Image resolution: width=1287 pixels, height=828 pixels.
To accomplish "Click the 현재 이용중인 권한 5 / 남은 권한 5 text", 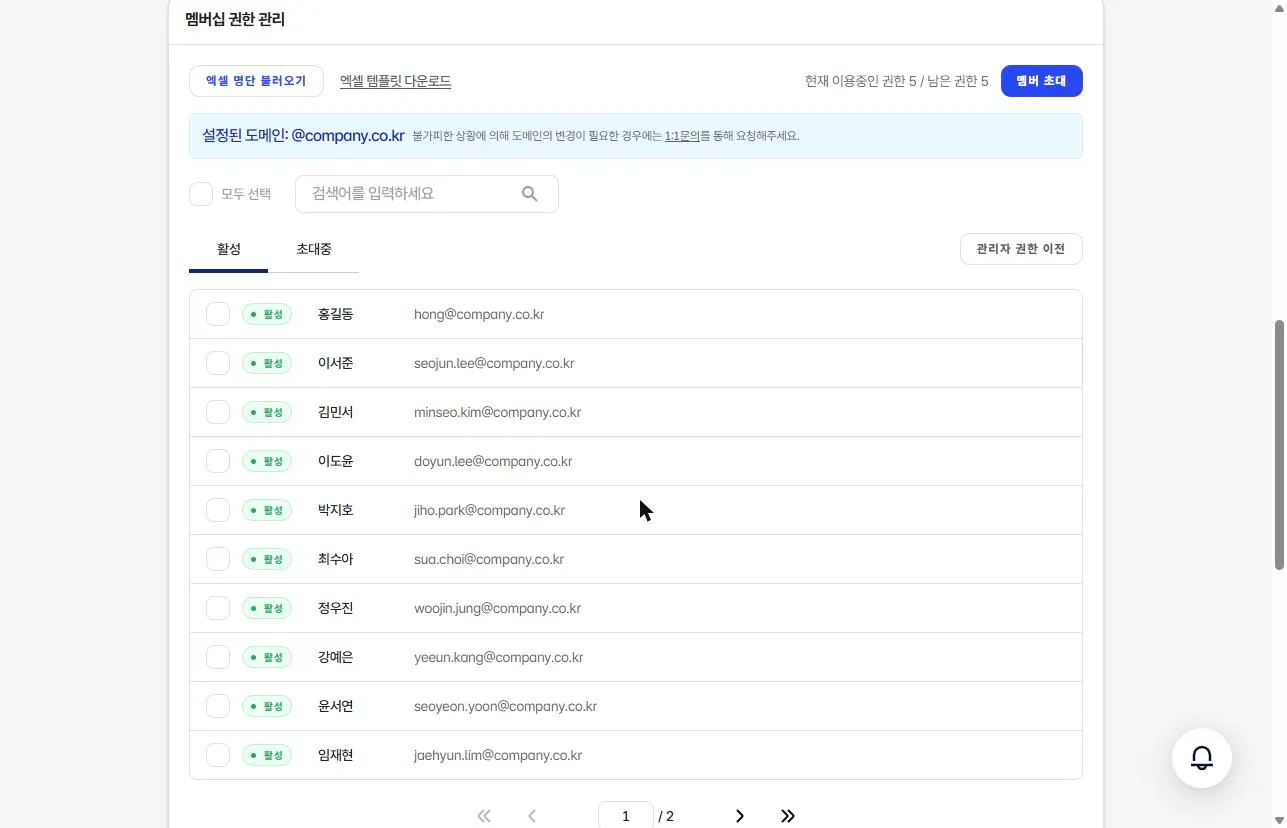I will [x=897, y=81].
